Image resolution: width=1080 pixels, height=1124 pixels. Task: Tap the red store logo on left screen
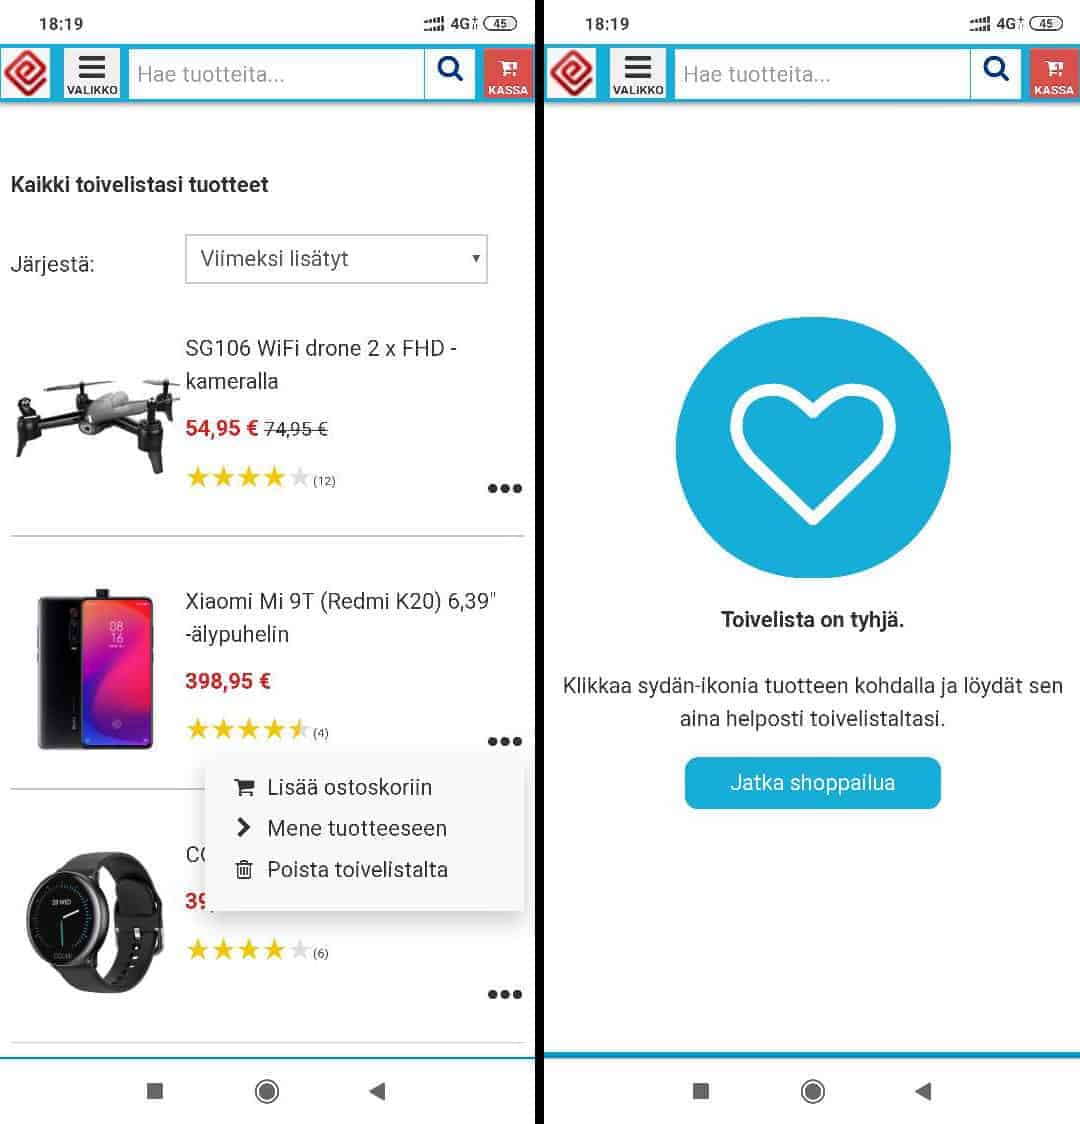point(26,73)
